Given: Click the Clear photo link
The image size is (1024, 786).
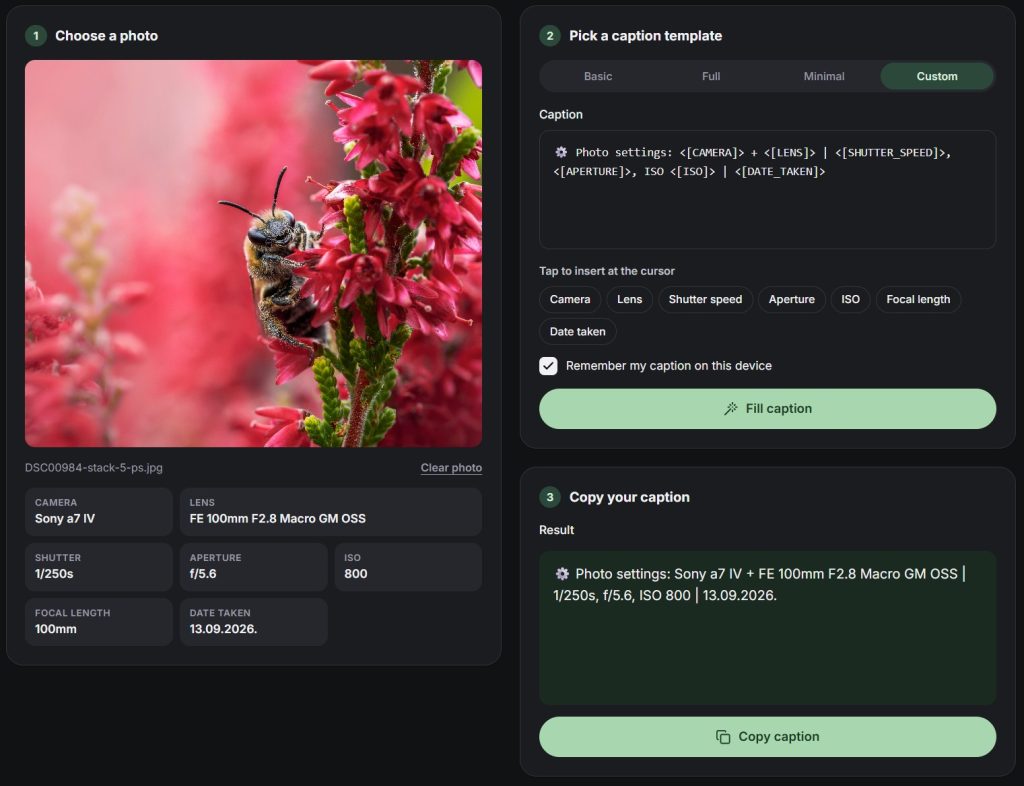Looking at the screenshot, I should coord(451,467).
